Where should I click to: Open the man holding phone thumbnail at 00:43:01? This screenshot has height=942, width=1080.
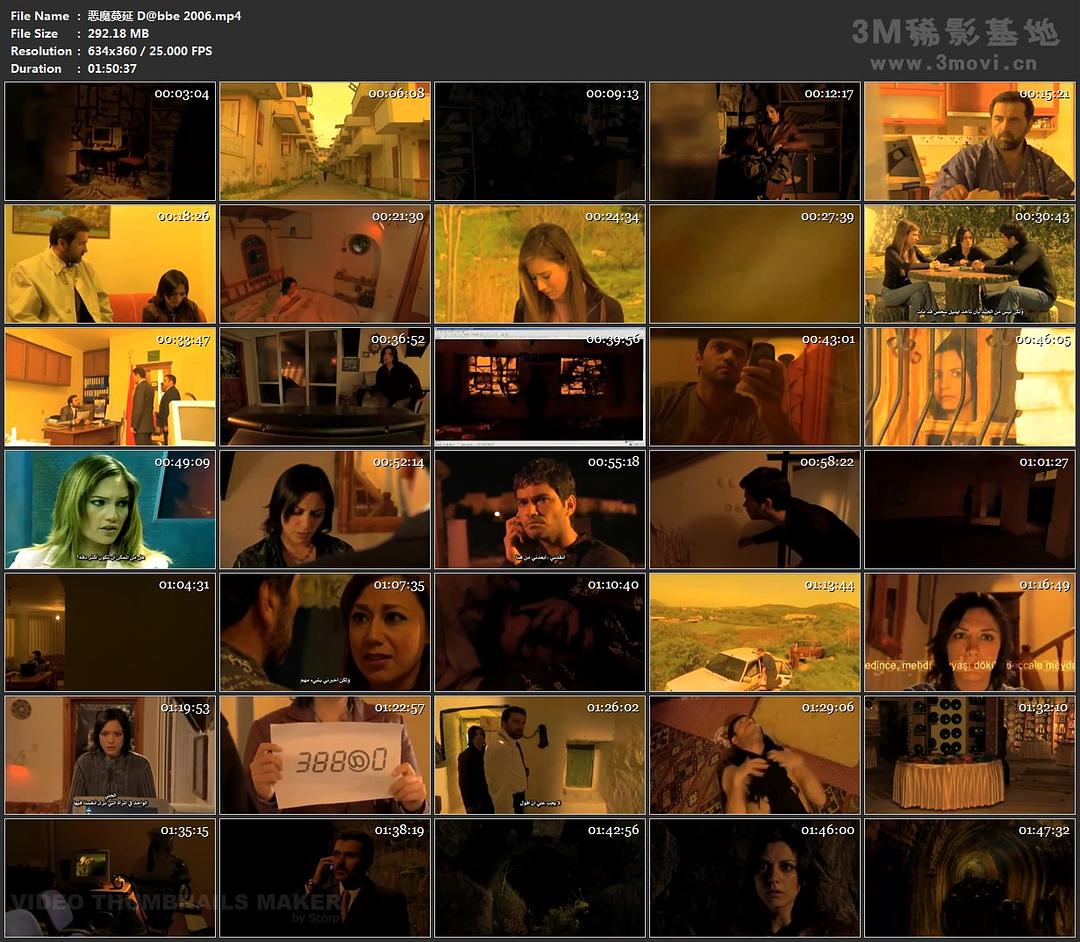pos(754,386)
